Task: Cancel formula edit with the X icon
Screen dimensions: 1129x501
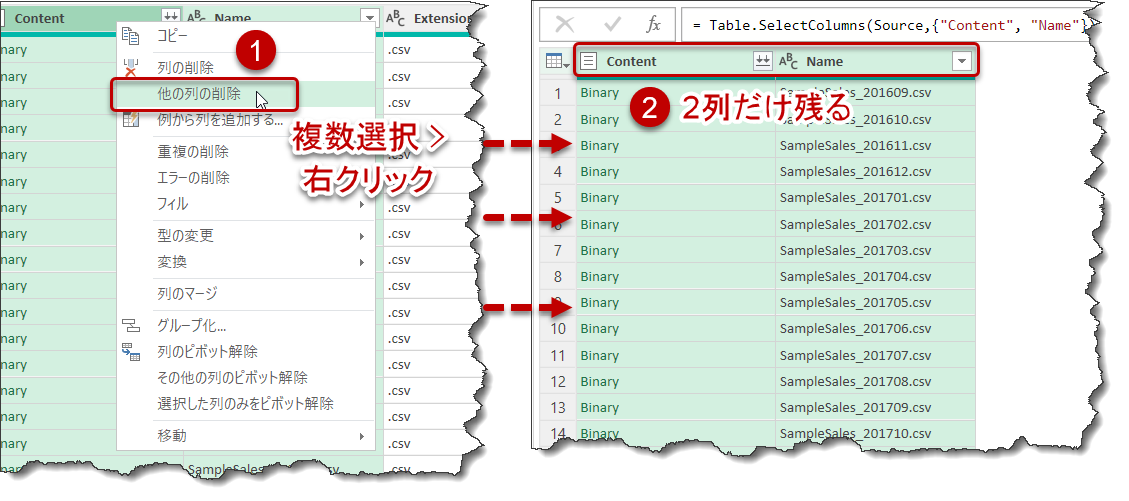Action: click(x=564, y=25)
